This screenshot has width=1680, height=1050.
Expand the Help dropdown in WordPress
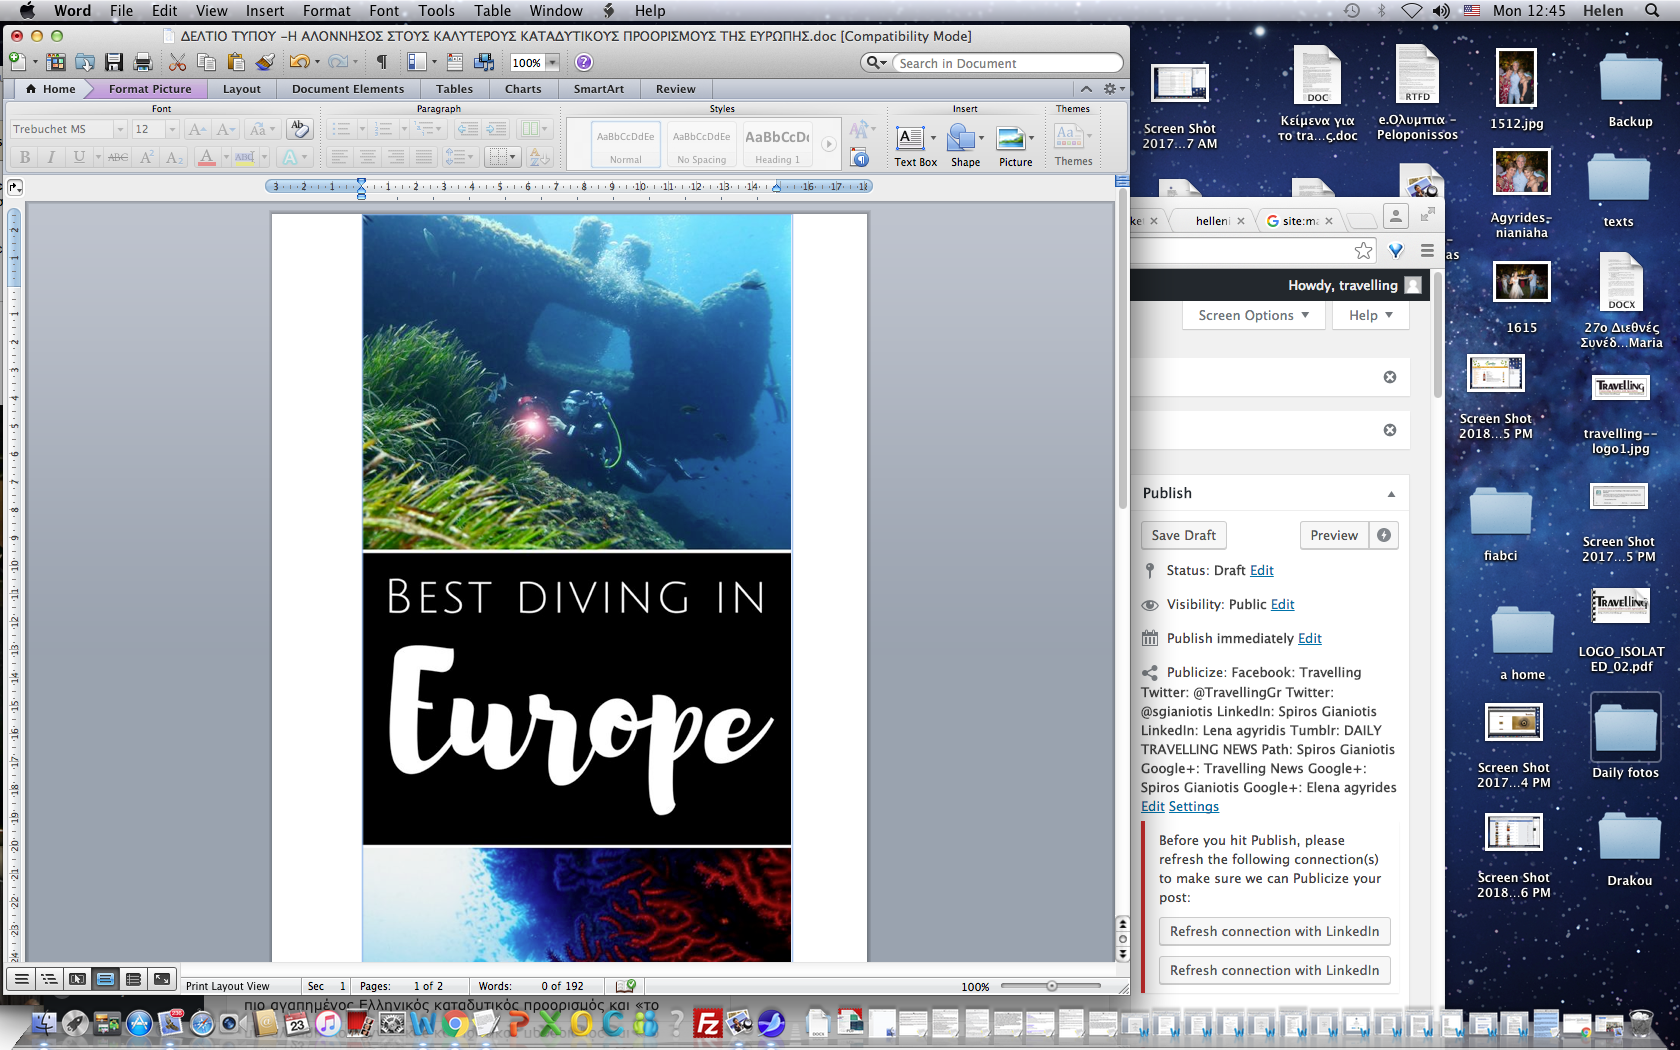tap(1370, 315)
